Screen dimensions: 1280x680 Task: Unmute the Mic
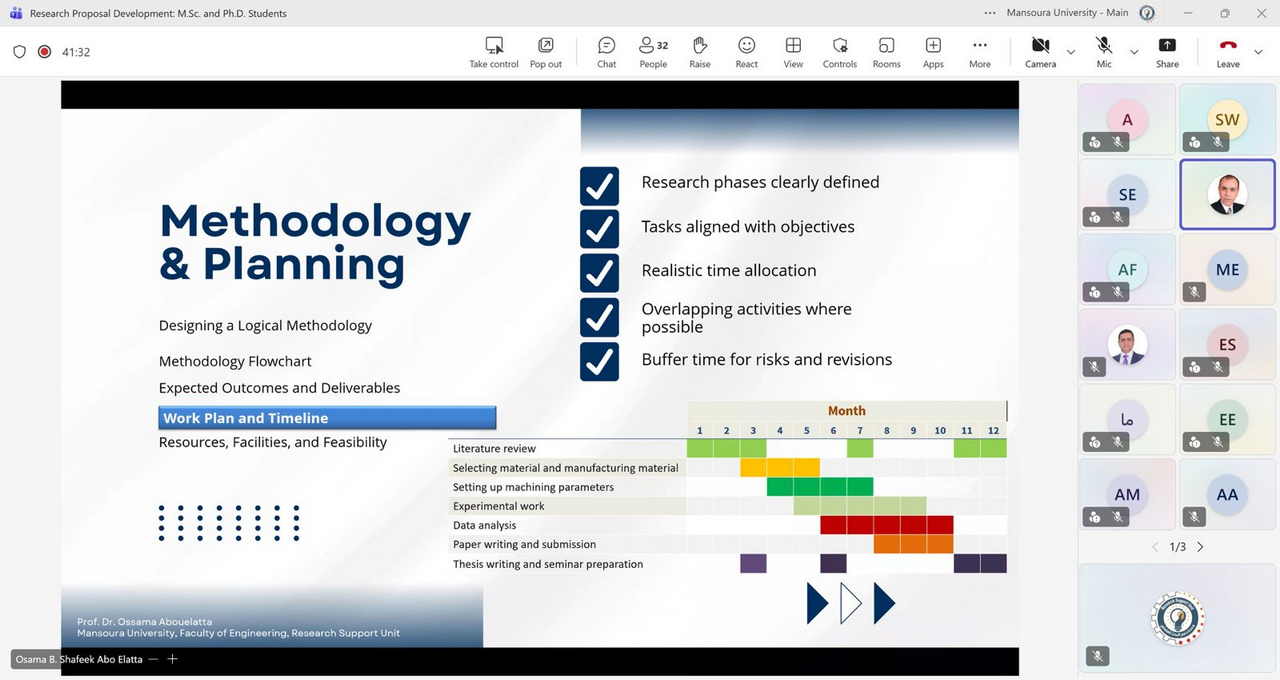point(1104,52)
